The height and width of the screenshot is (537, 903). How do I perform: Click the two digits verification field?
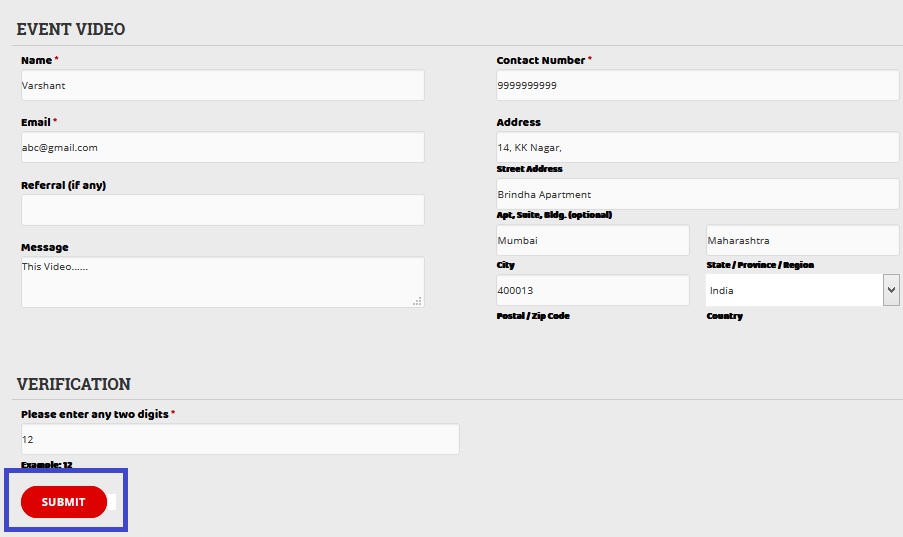point(239,439)
